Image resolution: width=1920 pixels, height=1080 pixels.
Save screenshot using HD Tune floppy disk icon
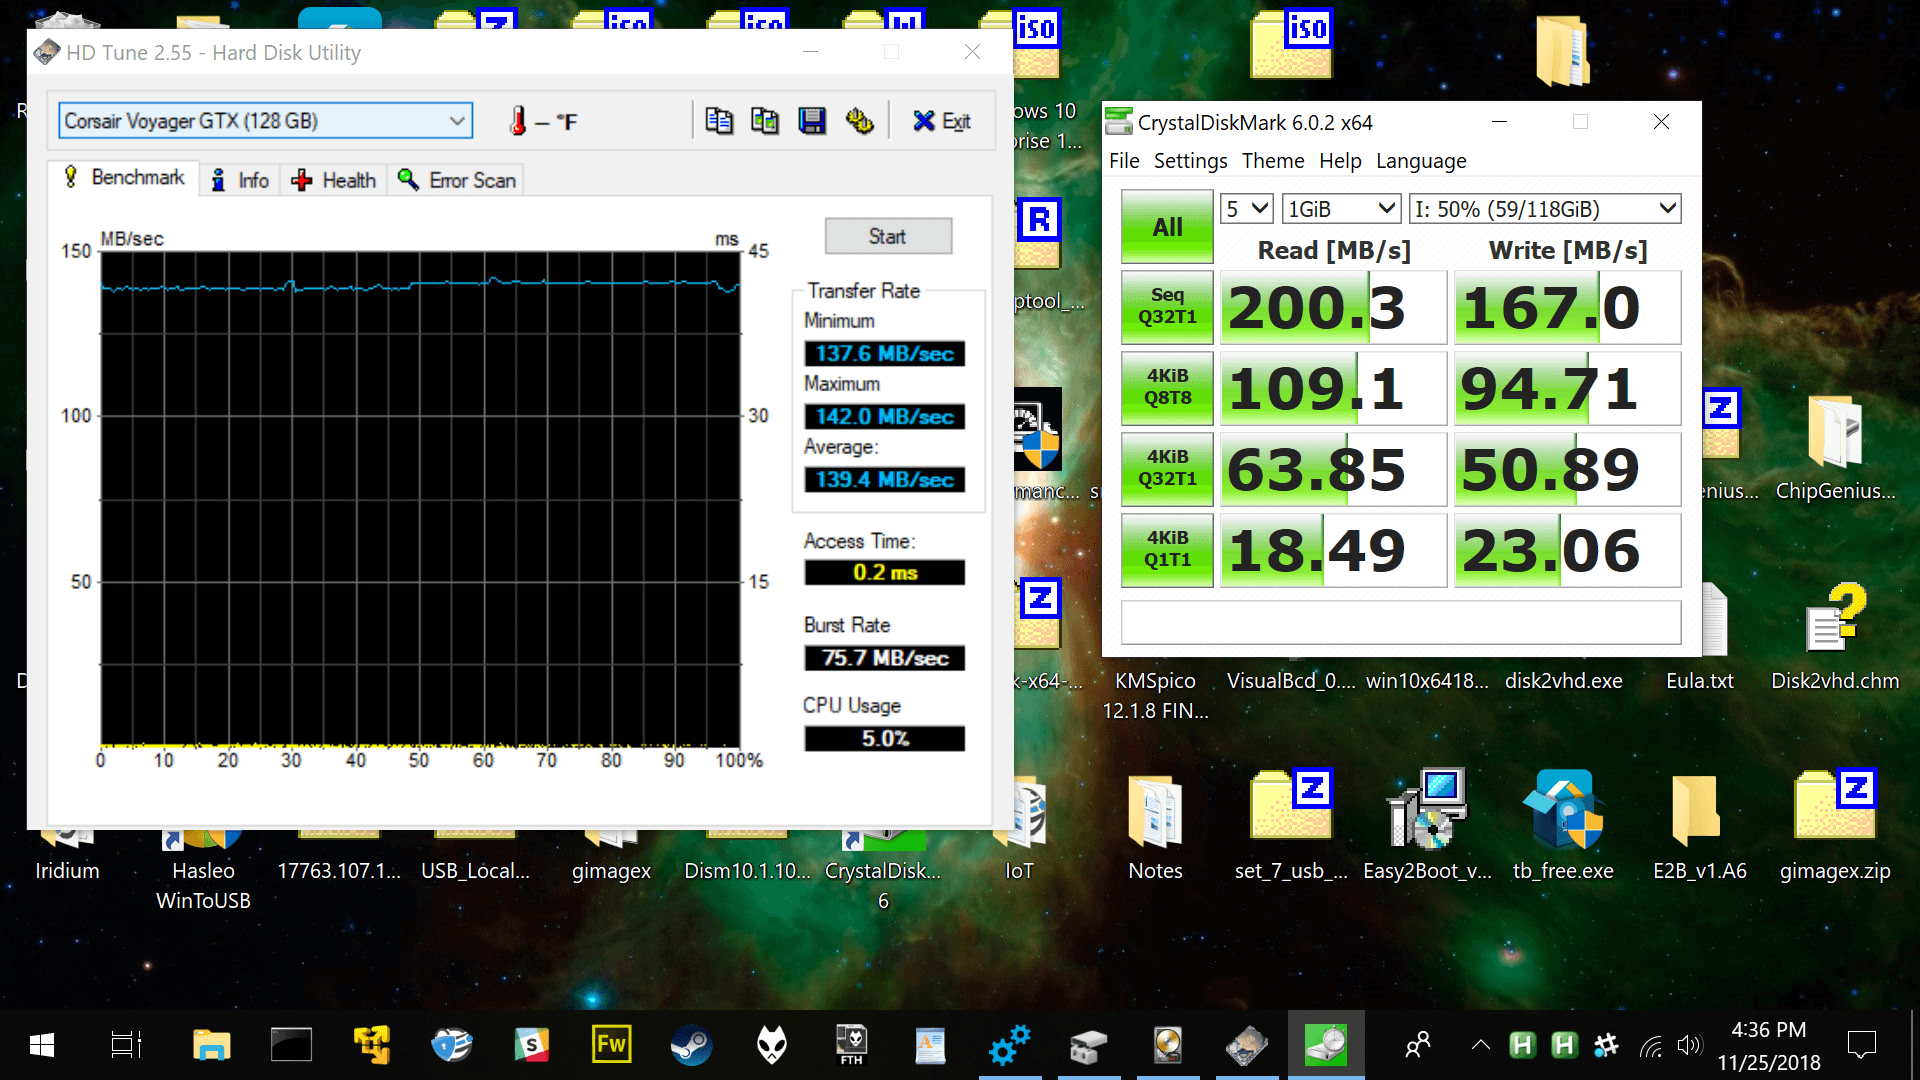tap(812, 121)
